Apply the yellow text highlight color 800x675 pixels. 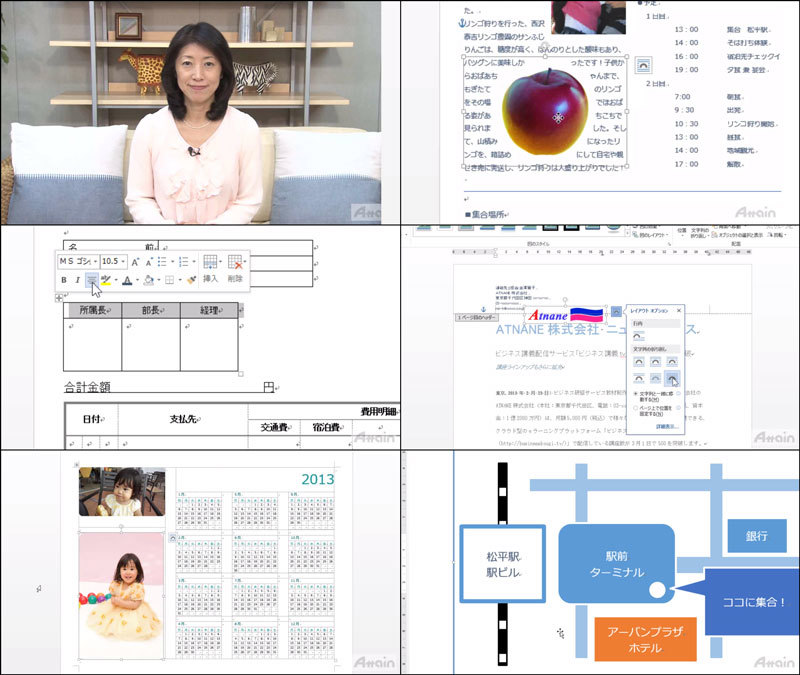point(106,280)
